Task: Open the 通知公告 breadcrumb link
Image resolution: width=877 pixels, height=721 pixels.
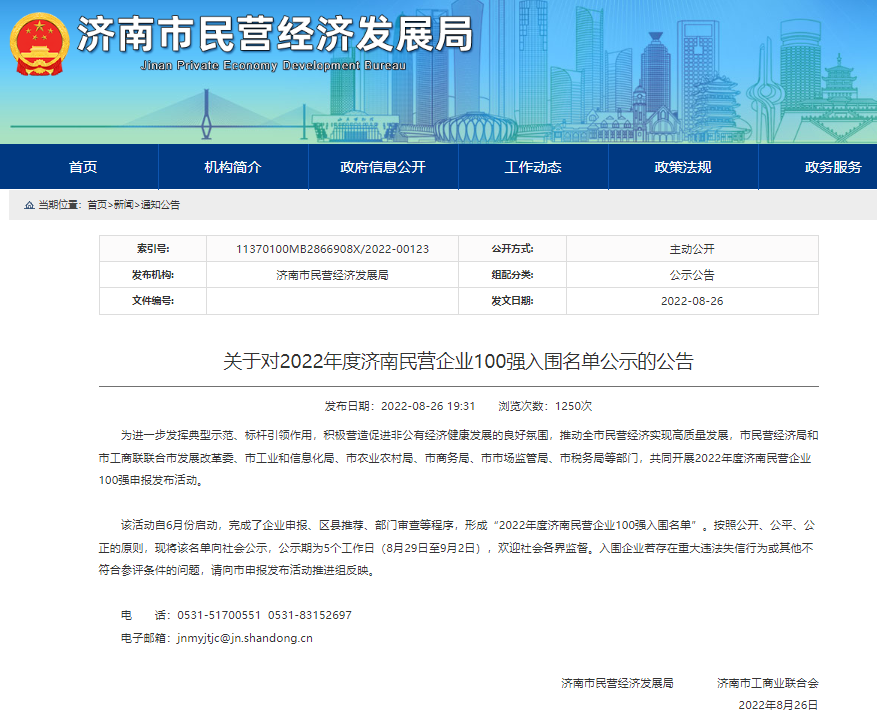Action: pyautogui.click(x=160, y=205)
